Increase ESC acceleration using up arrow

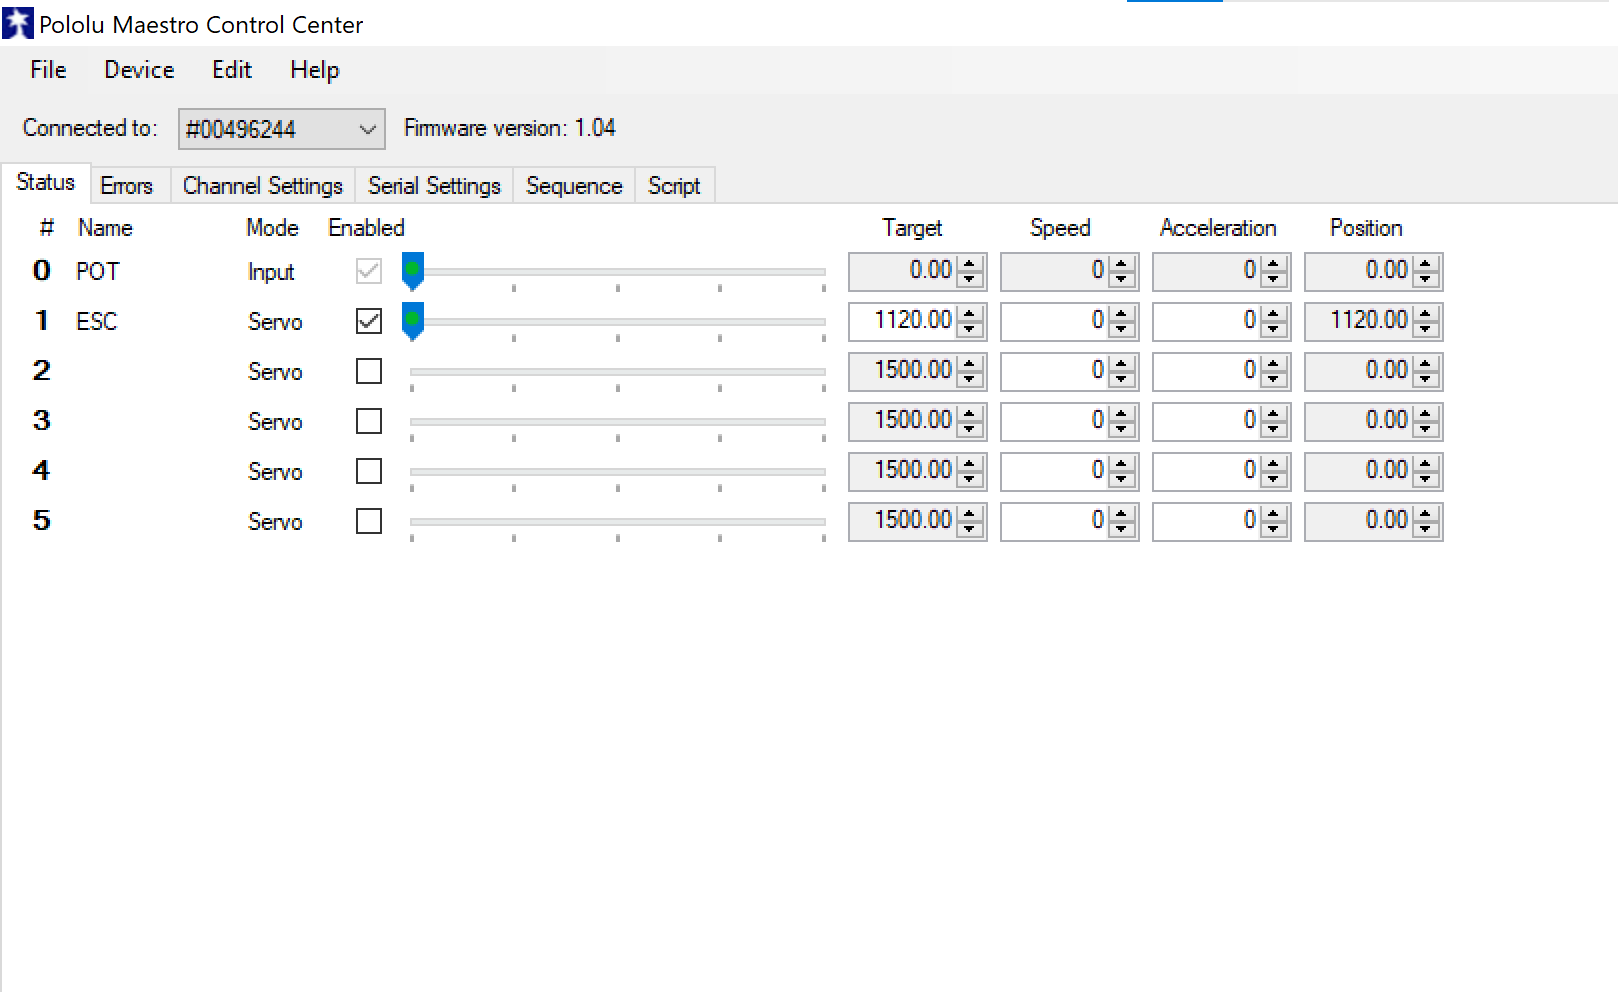(1273, 314)
